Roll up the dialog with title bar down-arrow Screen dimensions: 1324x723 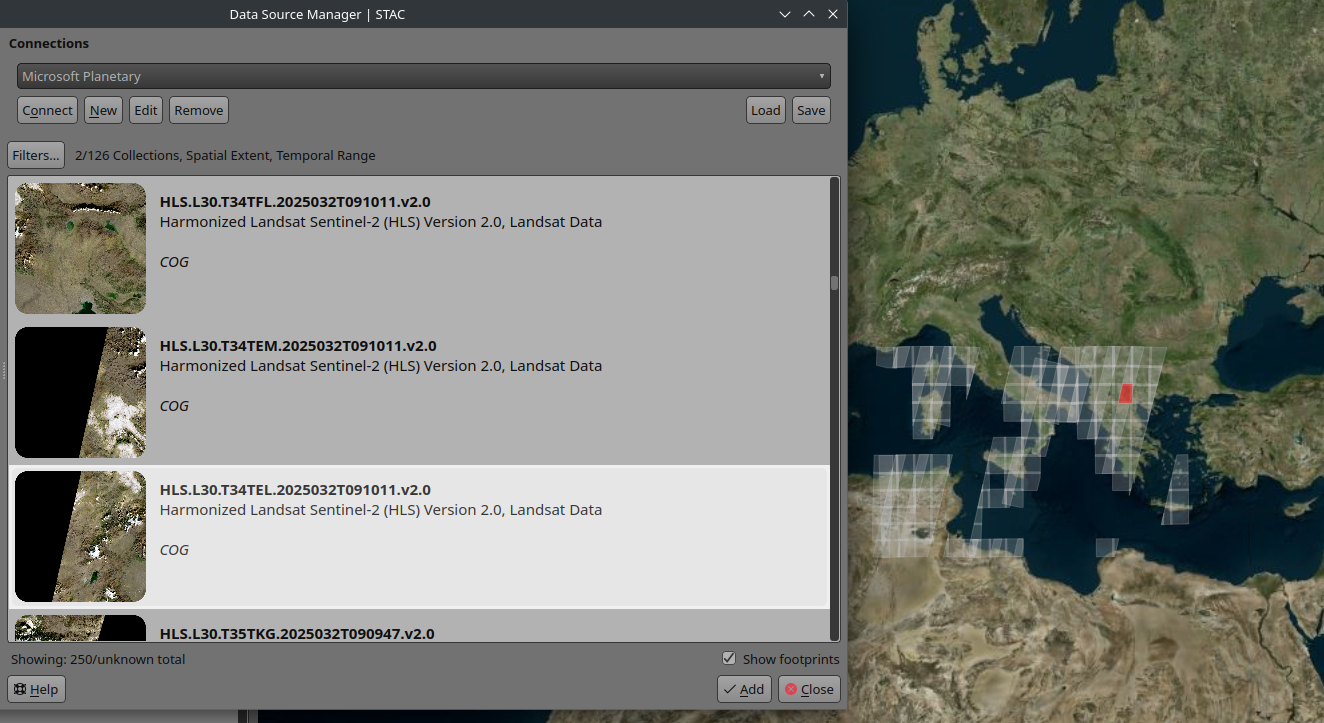pyautogui.click(x=785, y=14)
